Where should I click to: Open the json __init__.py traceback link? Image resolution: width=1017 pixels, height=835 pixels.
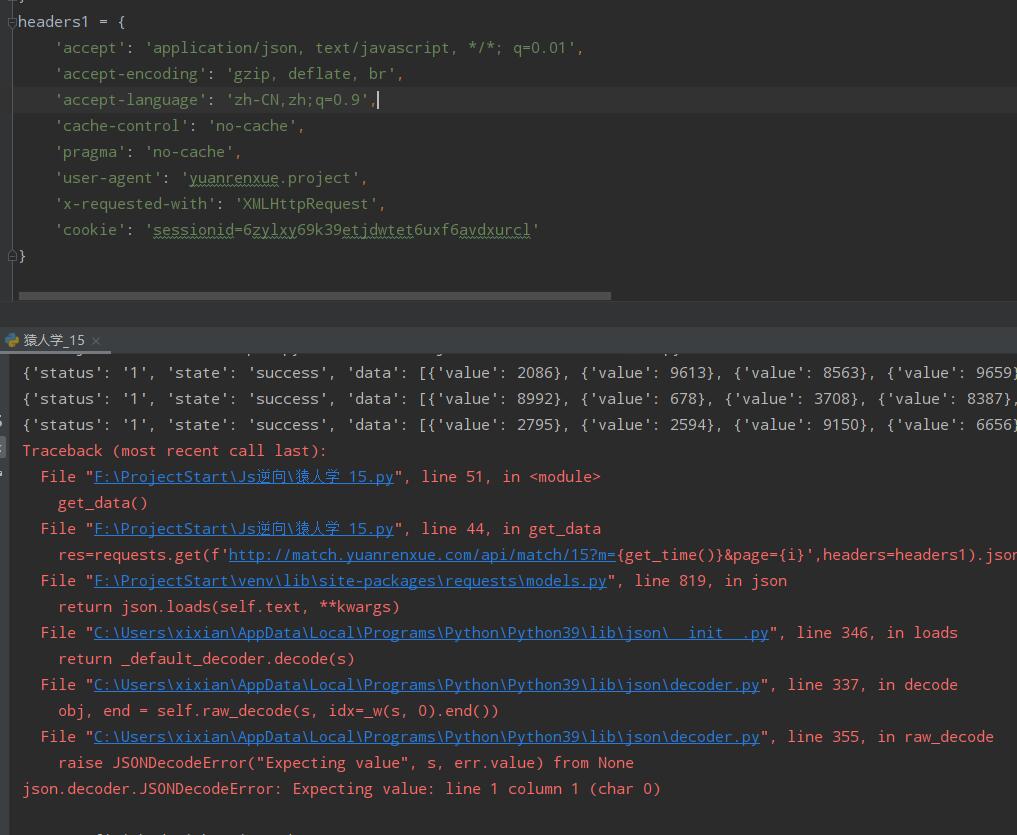(430, 633)
